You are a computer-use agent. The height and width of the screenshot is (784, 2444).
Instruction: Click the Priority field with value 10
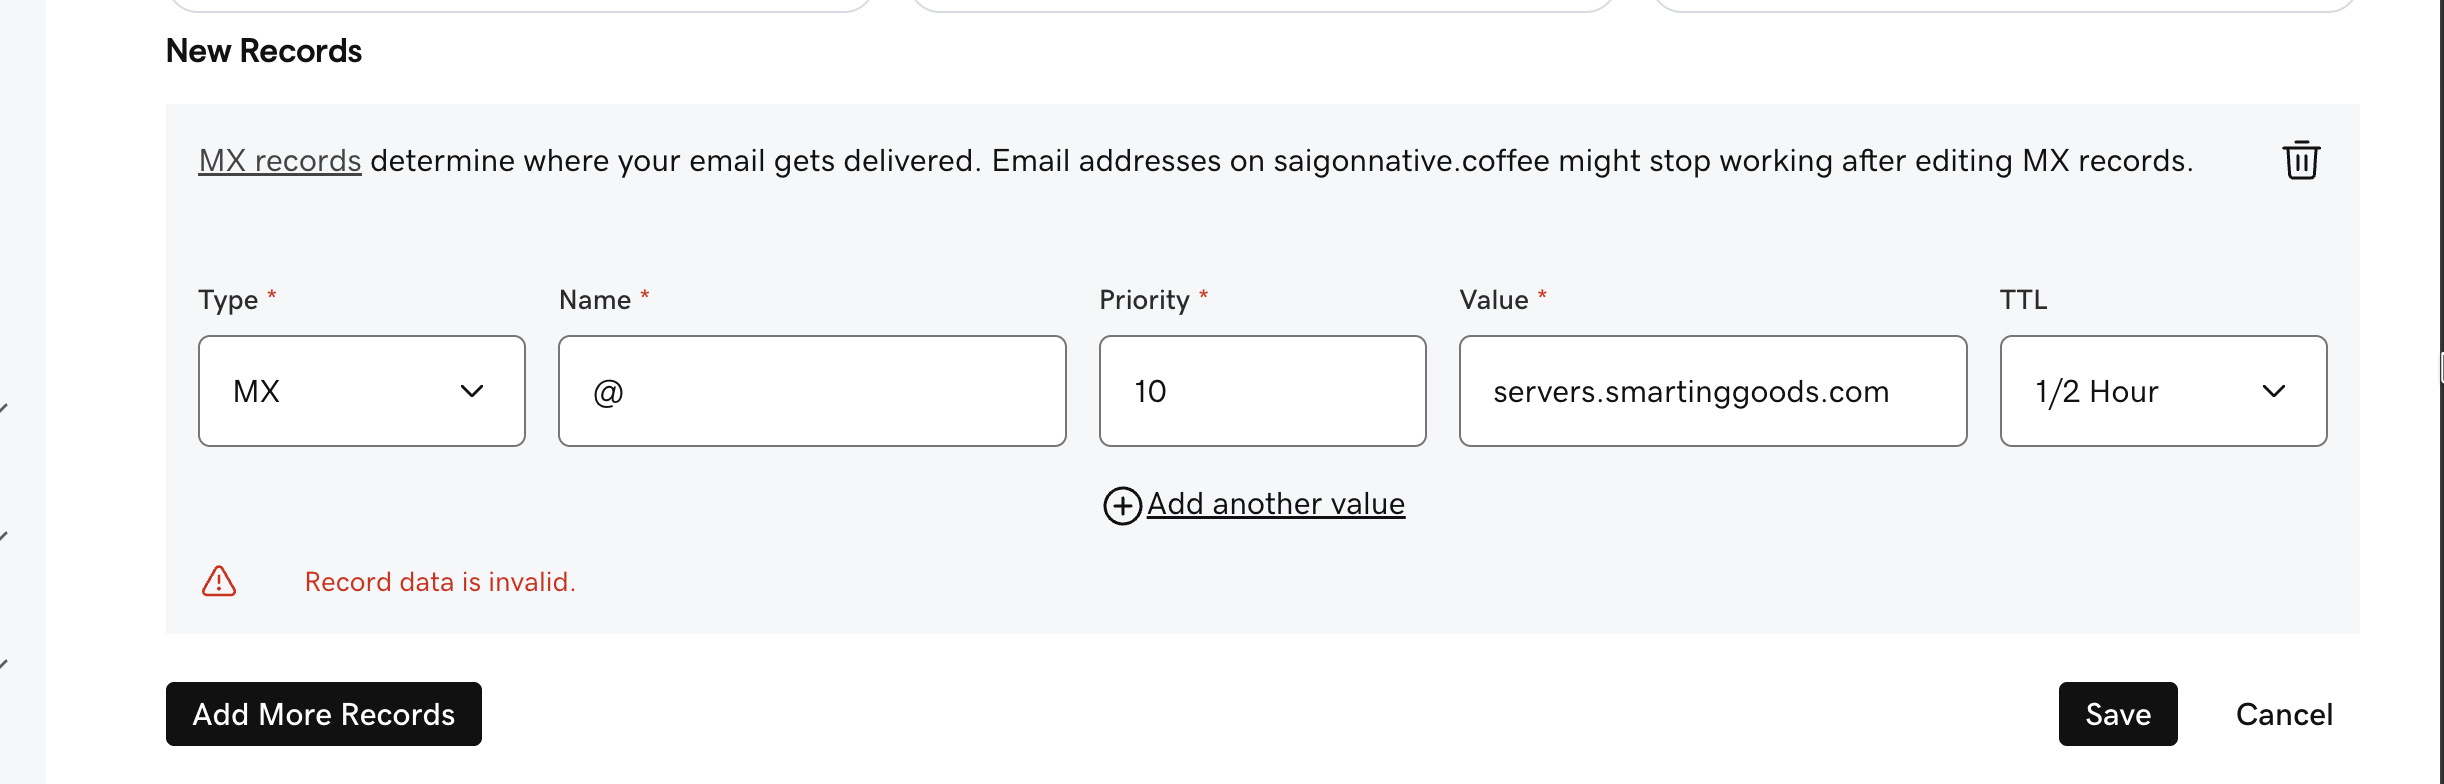[1262, 391]
